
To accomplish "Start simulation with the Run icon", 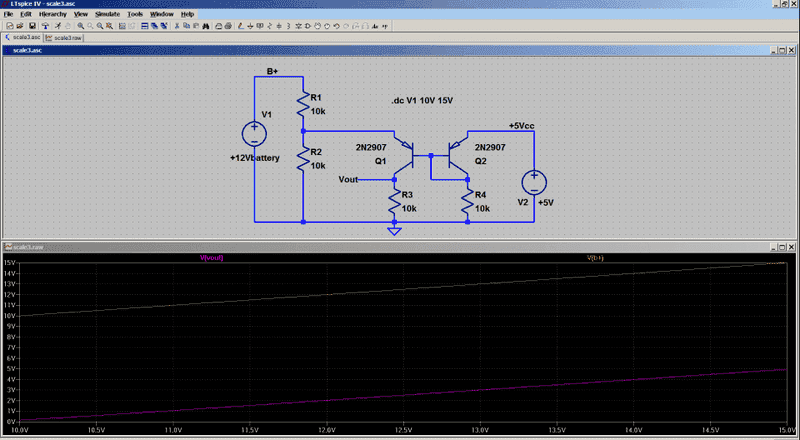I will point(58,26).
